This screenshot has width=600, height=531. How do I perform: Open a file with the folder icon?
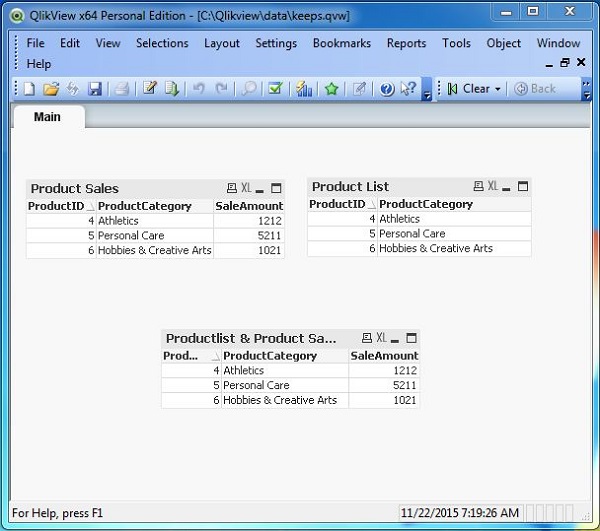pos(51,89)
